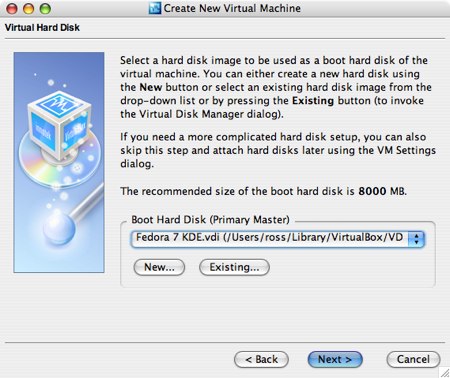
Task: Go to the next wizard step
Action: tap(335, 359)
